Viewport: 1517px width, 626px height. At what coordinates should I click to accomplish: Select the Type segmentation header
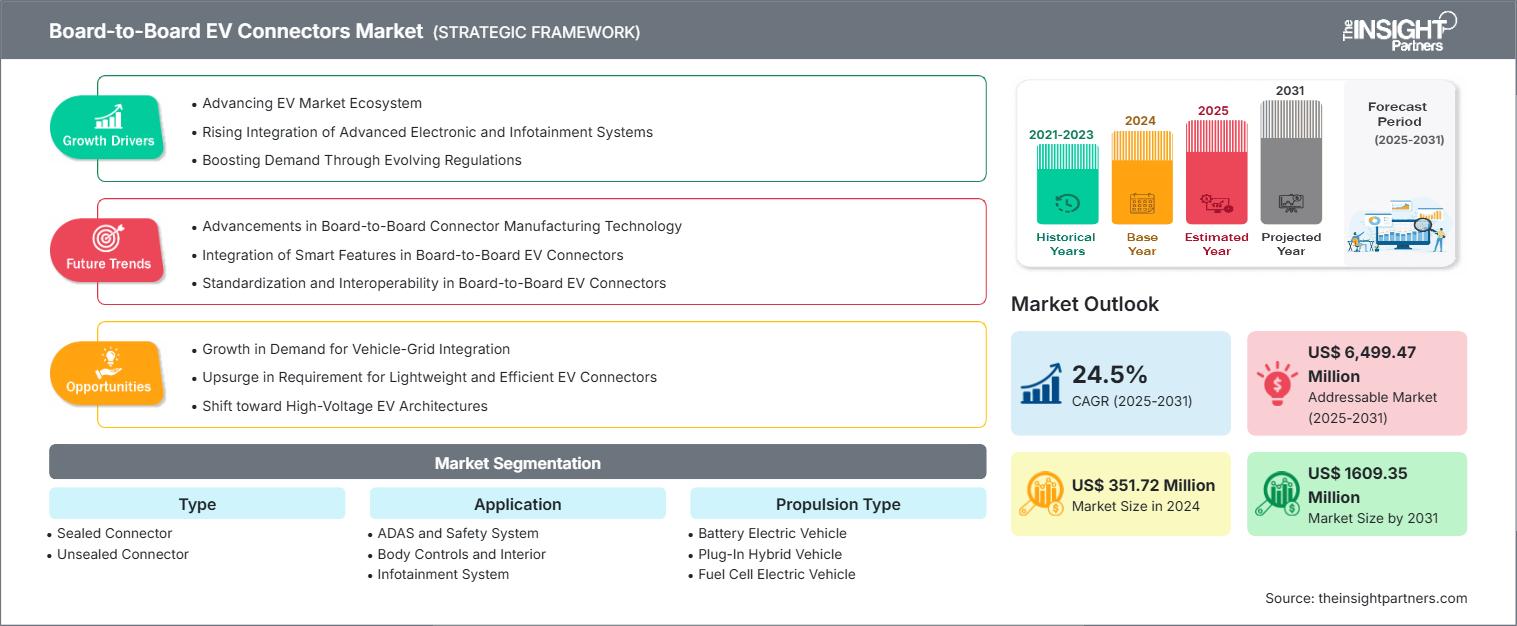click(x=196, y=504)
